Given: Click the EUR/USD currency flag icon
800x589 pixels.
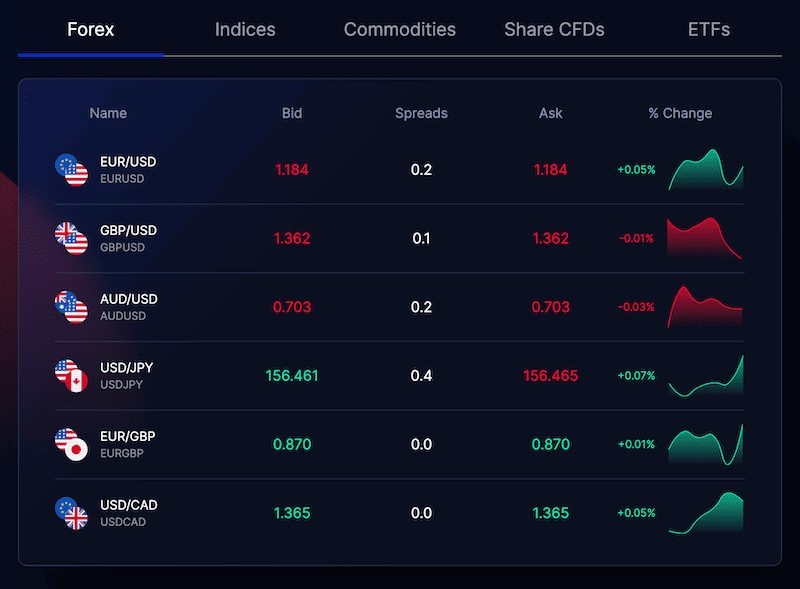Looking at the screenshot, I should click(72, 170).
